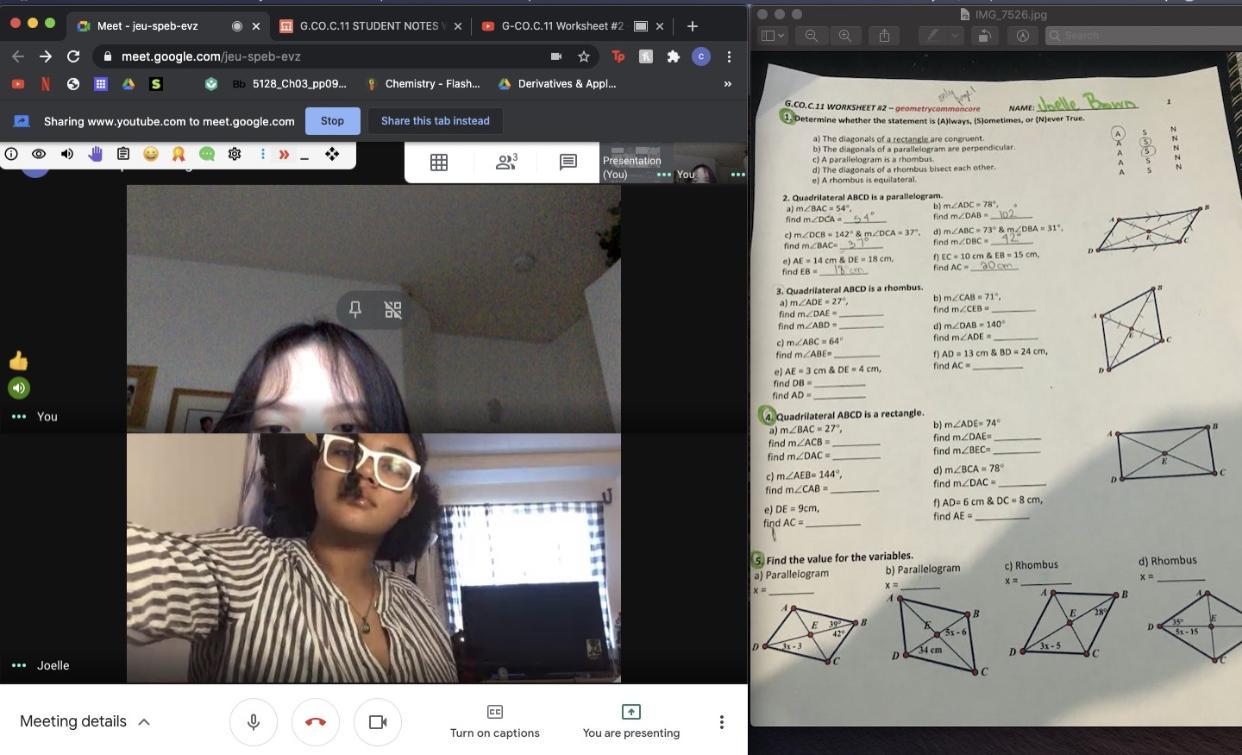This screenshot has width=1242, height=755.
Task: Reload the Meet page
Action: (x=73, y=56)
